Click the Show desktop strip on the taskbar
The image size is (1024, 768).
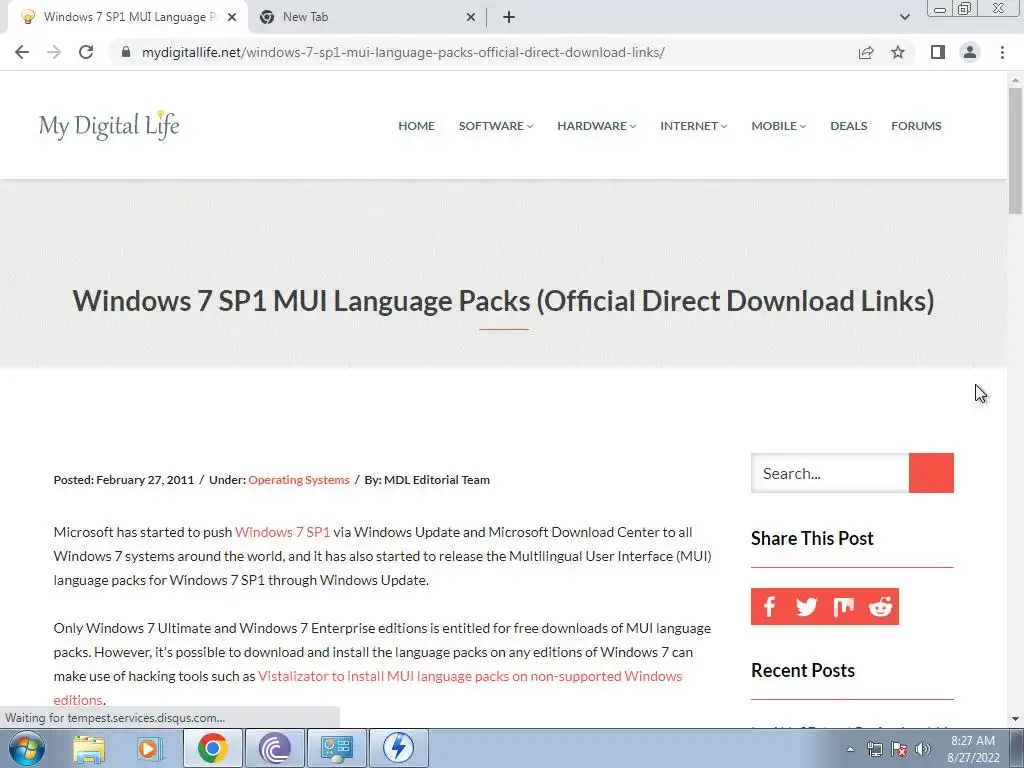(1017, 748)
